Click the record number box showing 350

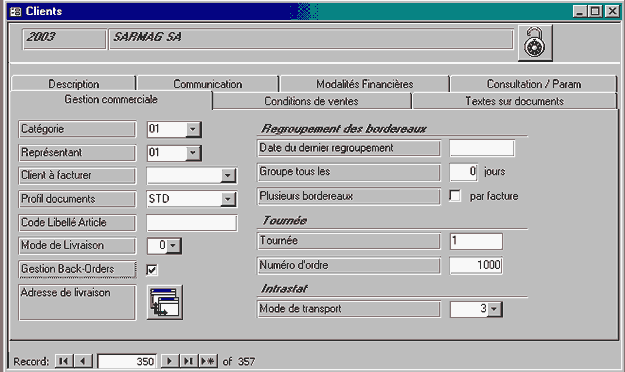127,361
